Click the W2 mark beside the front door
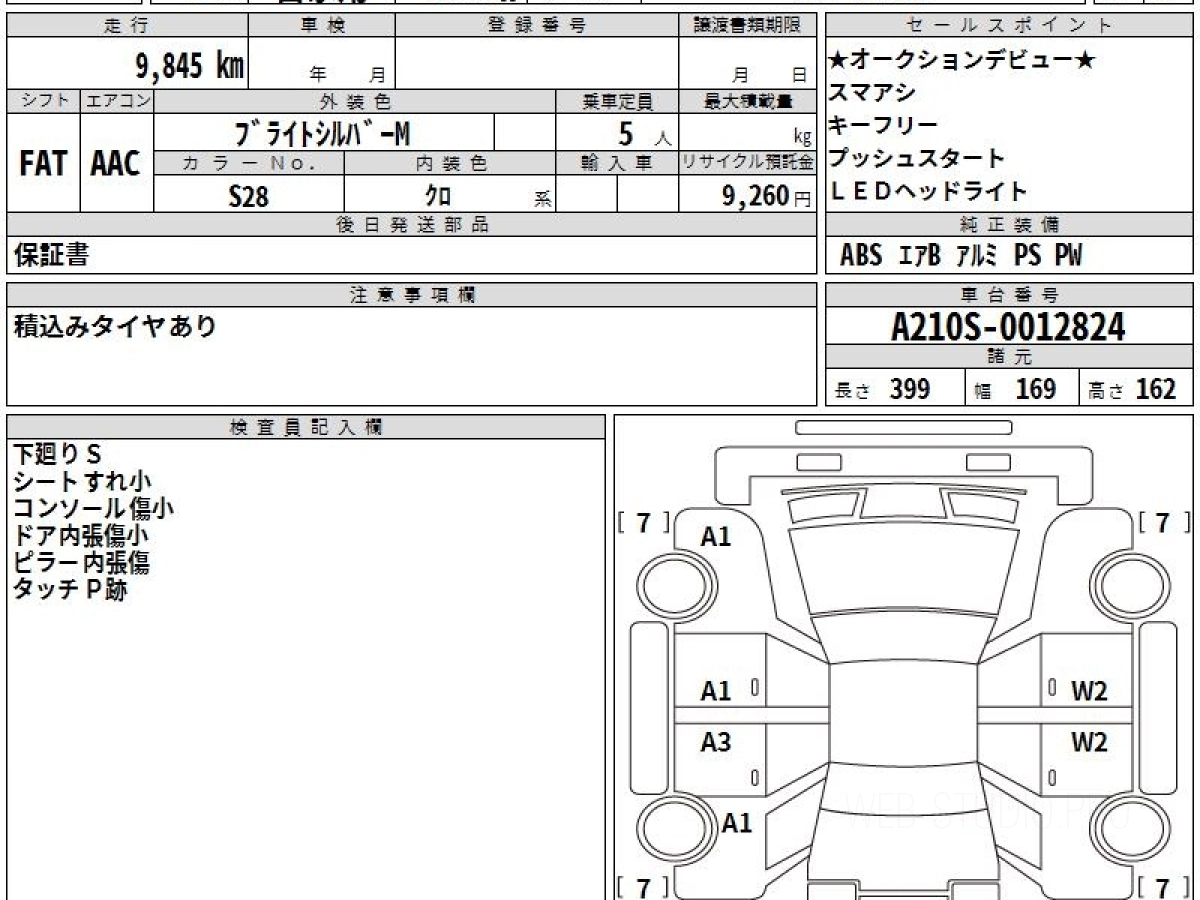The image size is (1200, 900). pos(1089,691)
